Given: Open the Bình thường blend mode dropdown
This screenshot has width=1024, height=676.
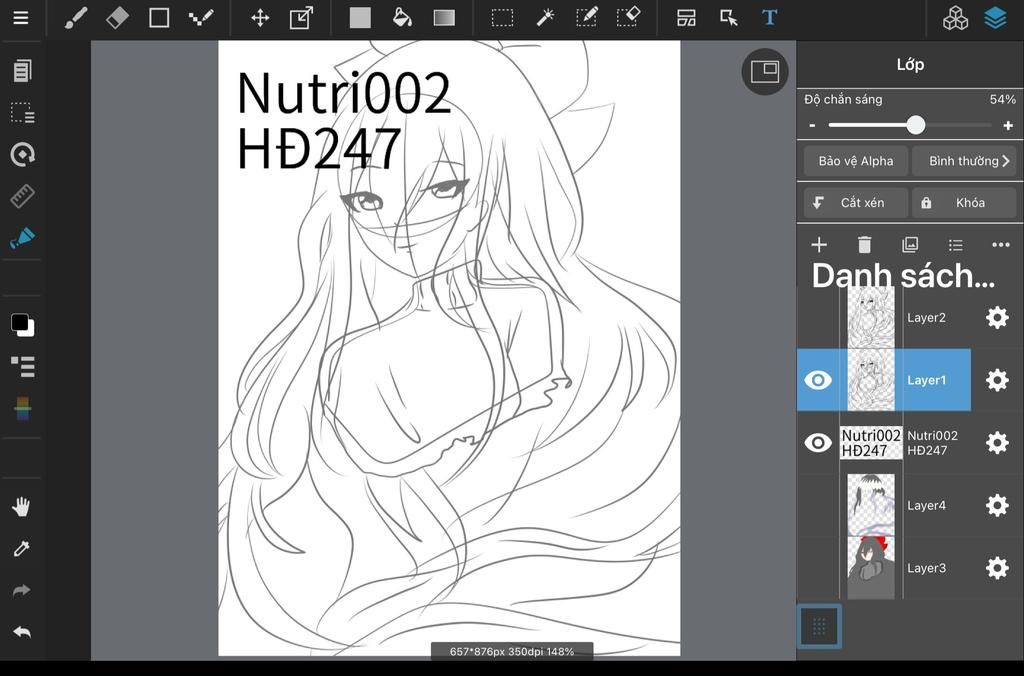Looking at the screenshot, I should pyautogui.click(x=964, y=161).
